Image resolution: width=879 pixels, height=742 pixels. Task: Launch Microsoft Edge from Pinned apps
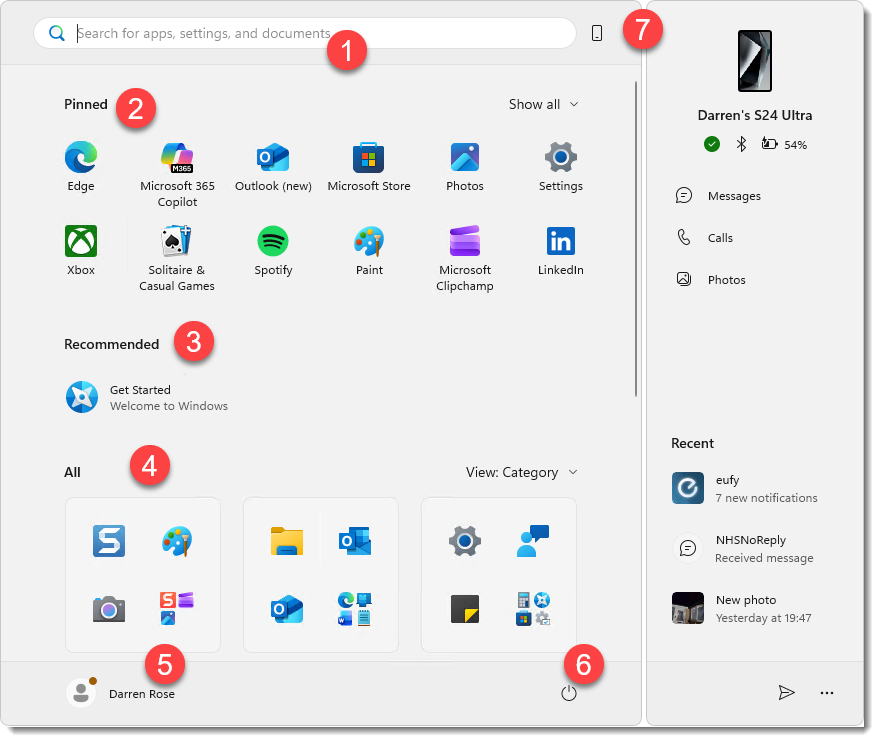tap(80, 158)
